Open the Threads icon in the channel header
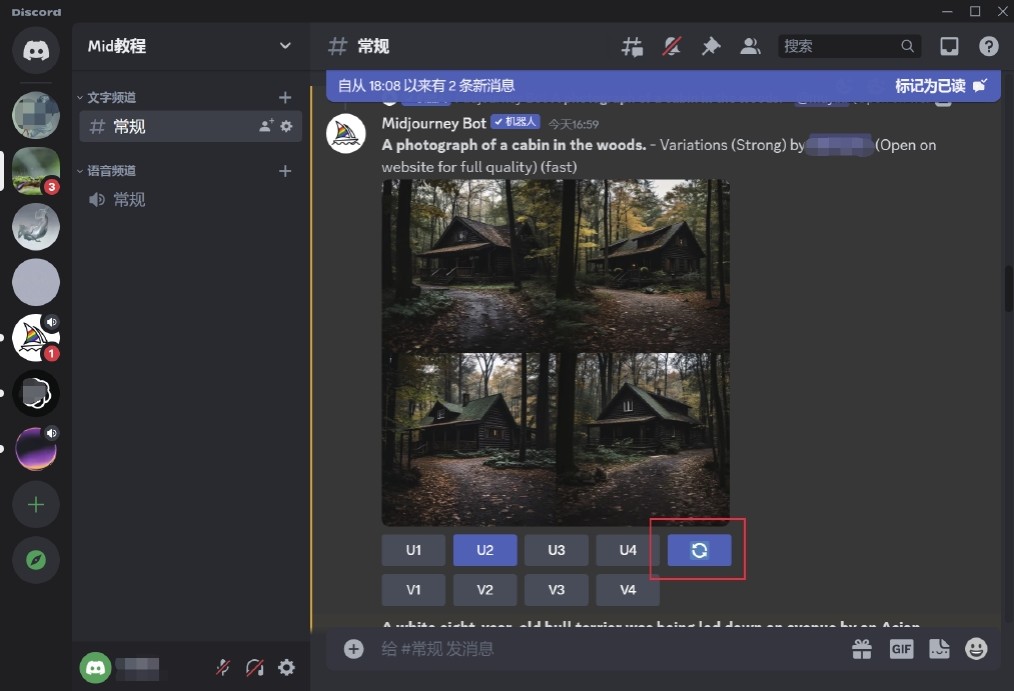The height and width of the screenshot is (691, 1014). tap(632, 47)
